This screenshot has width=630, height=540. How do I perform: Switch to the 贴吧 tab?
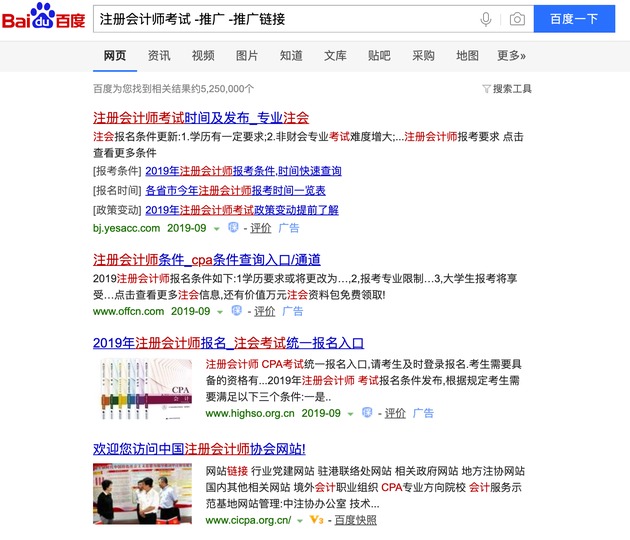[x=379, y=55]
